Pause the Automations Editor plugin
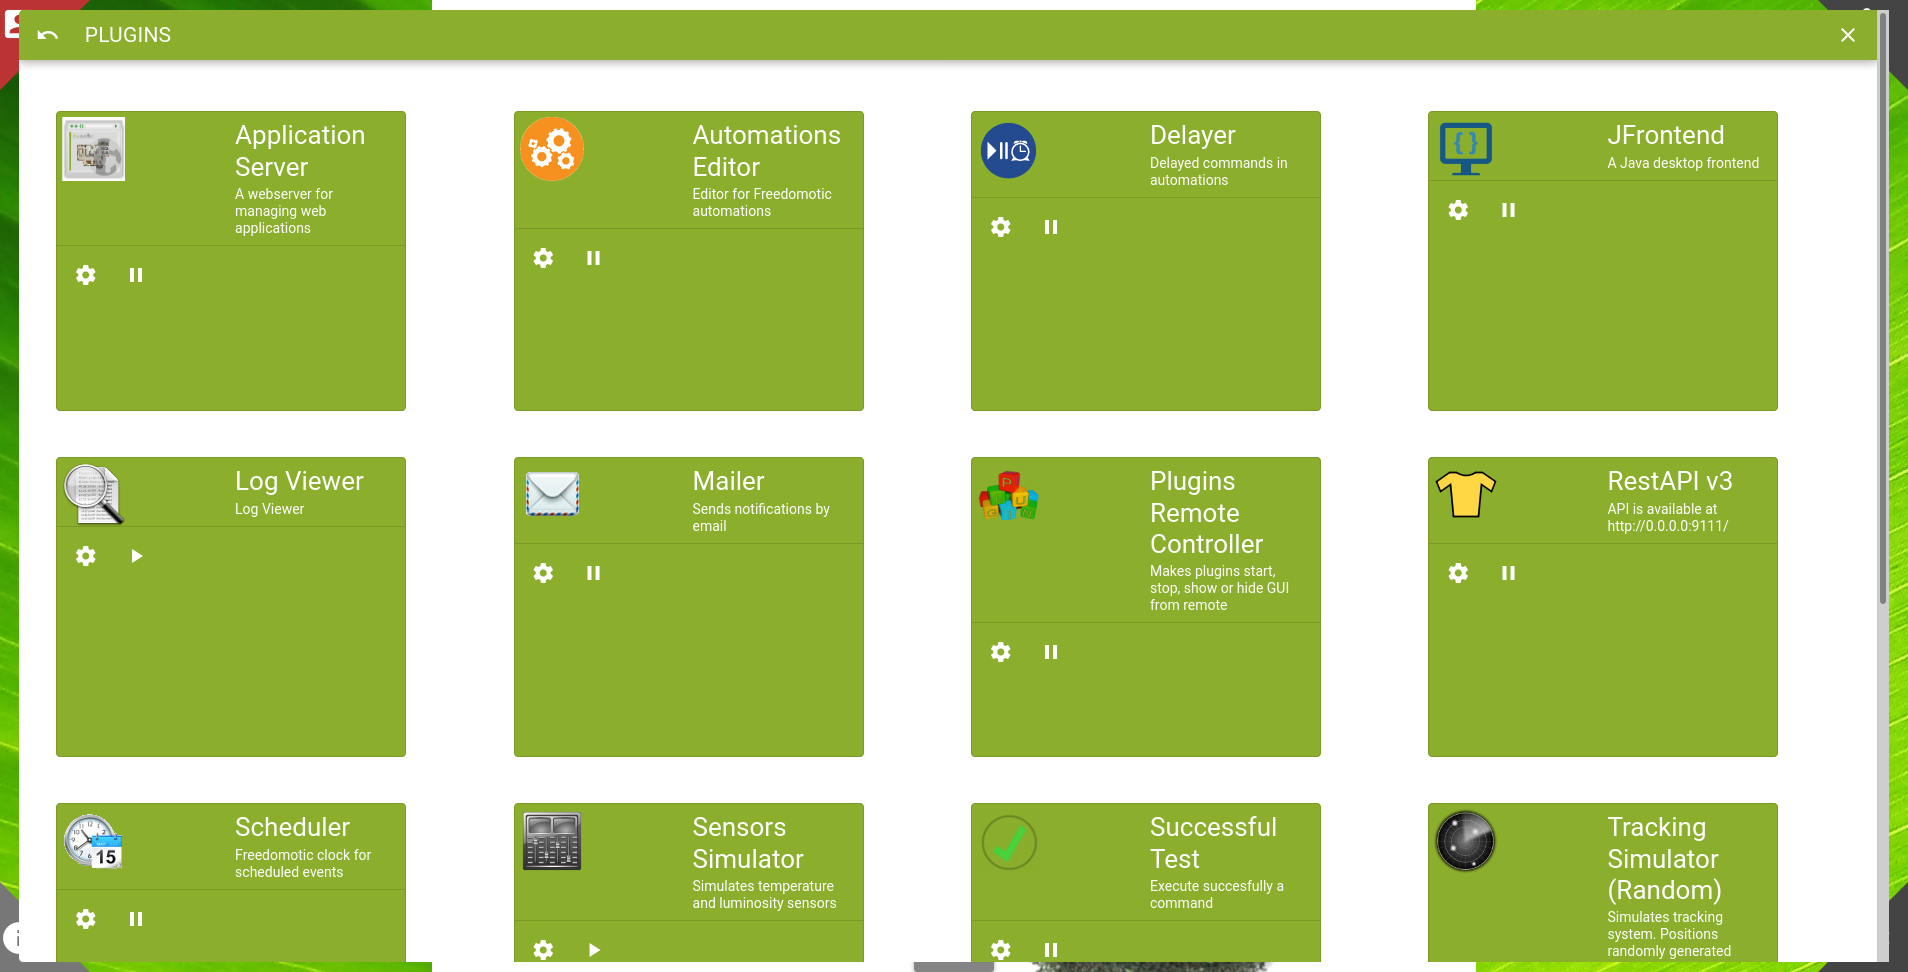Screen dimensions: 1908x972 click(593, 258)
